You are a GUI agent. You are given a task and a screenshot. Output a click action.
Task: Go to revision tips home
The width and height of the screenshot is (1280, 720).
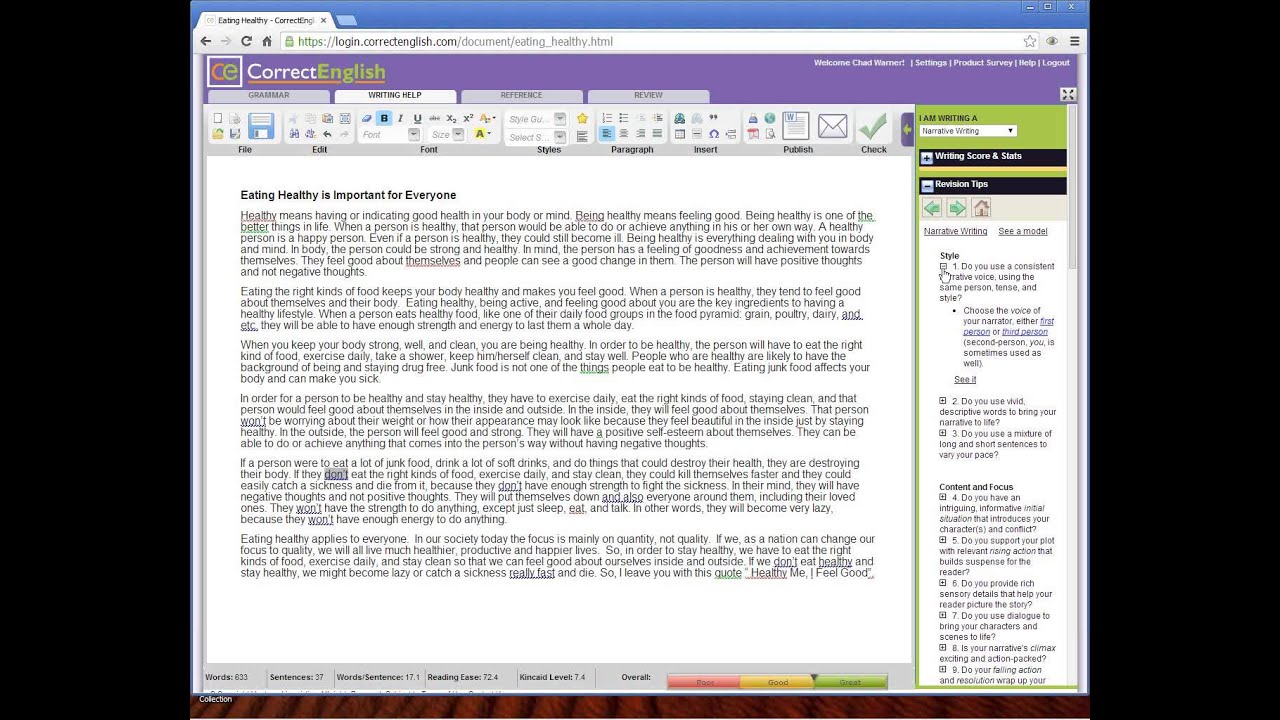[982, 208]
